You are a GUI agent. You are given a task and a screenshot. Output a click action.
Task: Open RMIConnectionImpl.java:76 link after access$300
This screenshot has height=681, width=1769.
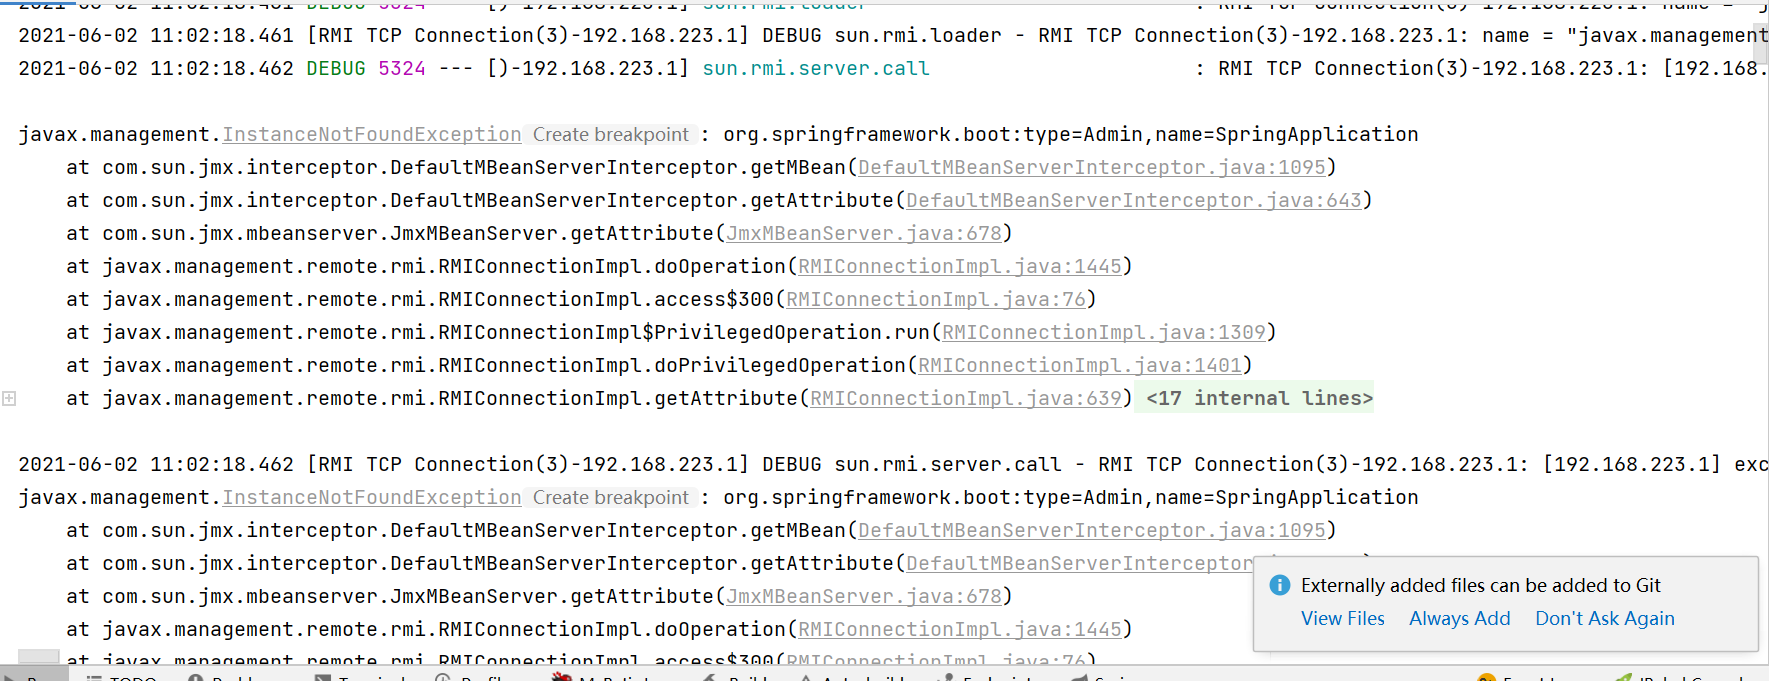coord(936,299)
